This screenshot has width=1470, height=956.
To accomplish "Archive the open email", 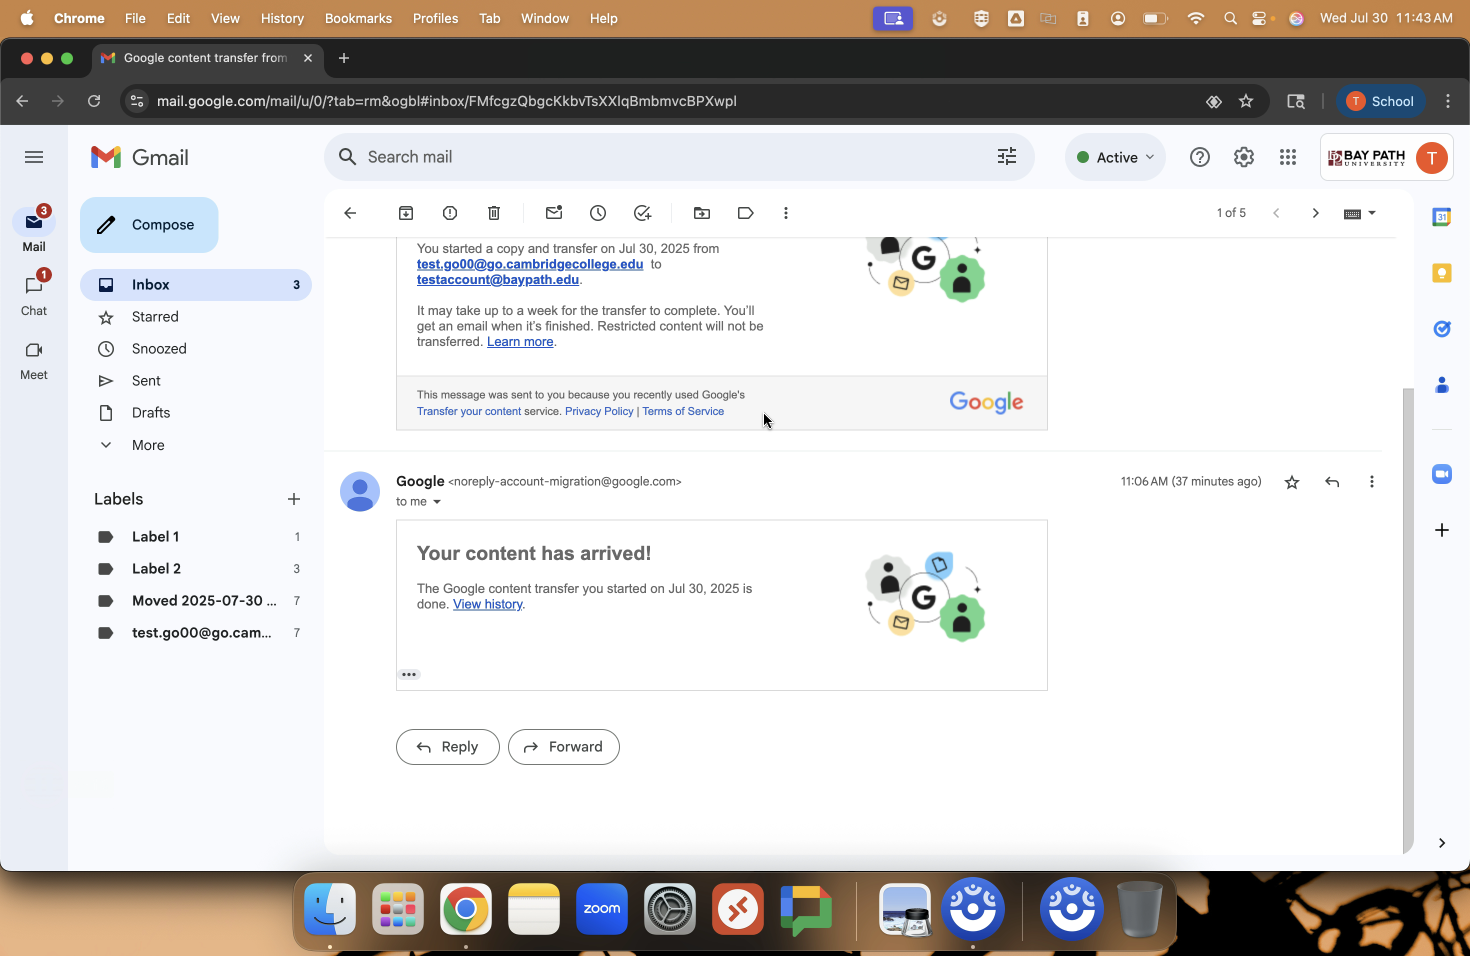I will (406, 213).
